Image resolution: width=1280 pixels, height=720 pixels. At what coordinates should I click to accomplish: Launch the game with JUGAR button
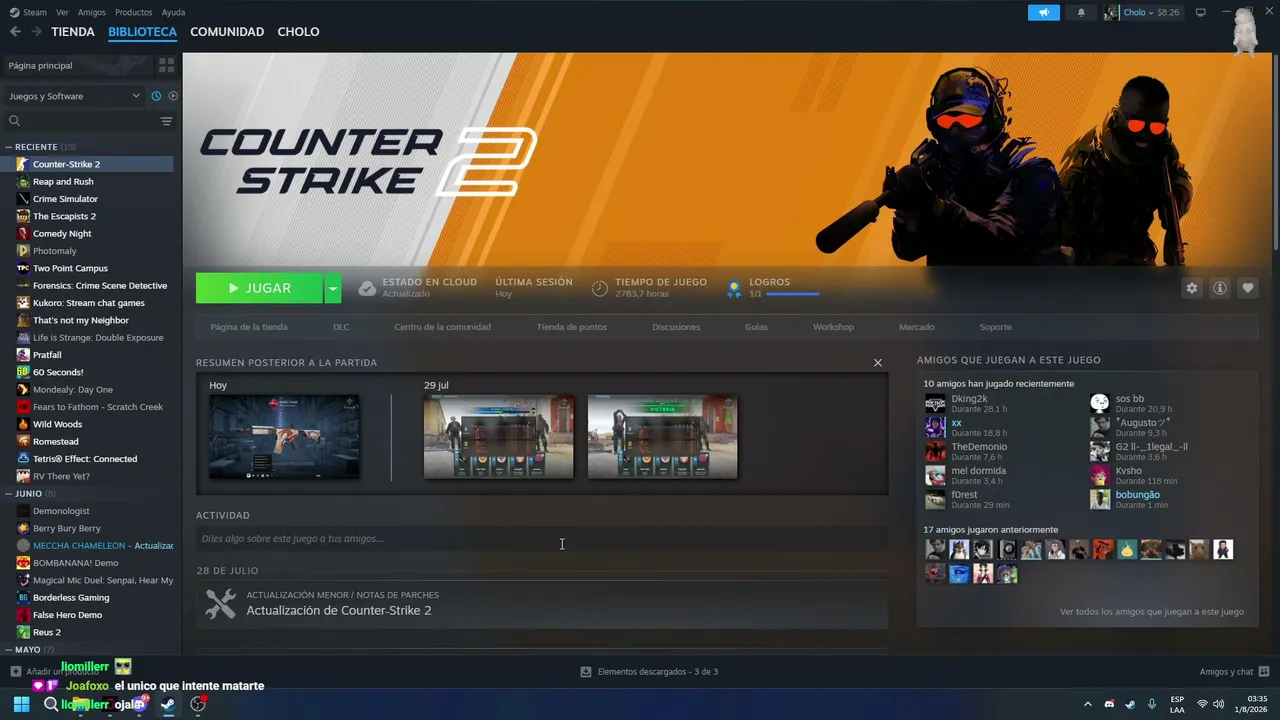(259, 288)
